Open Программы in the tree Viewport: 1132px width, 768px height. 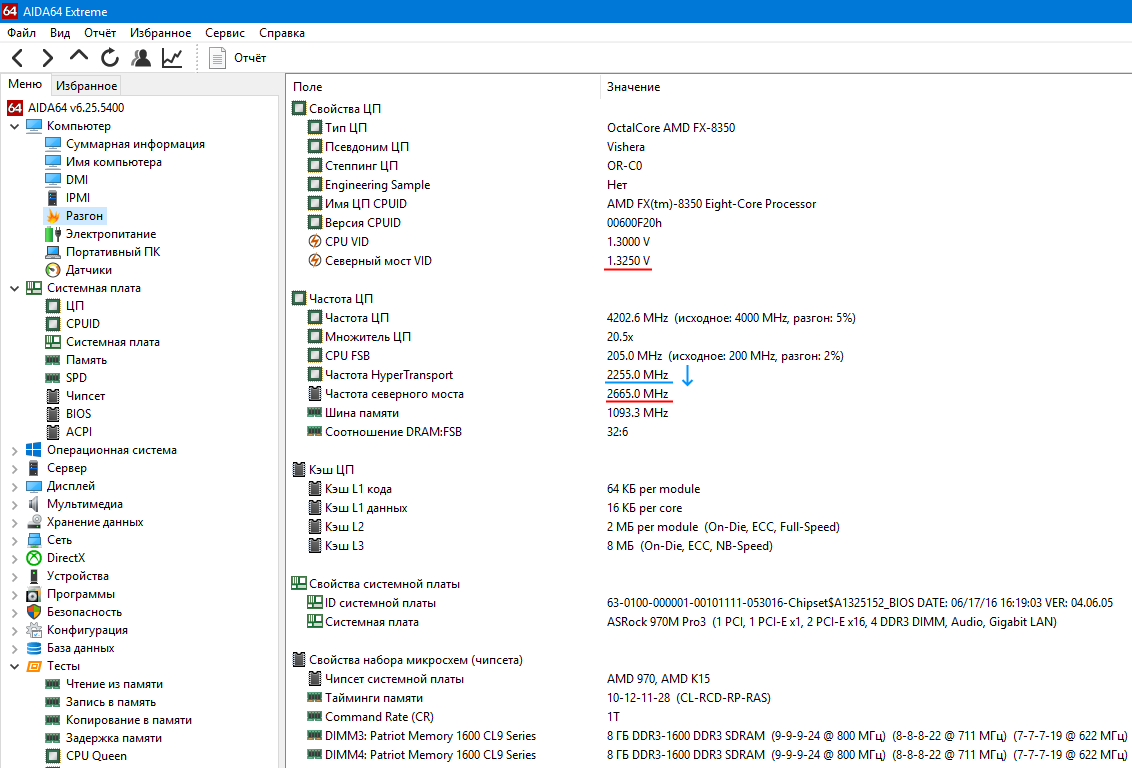click(x=80, y=594)
